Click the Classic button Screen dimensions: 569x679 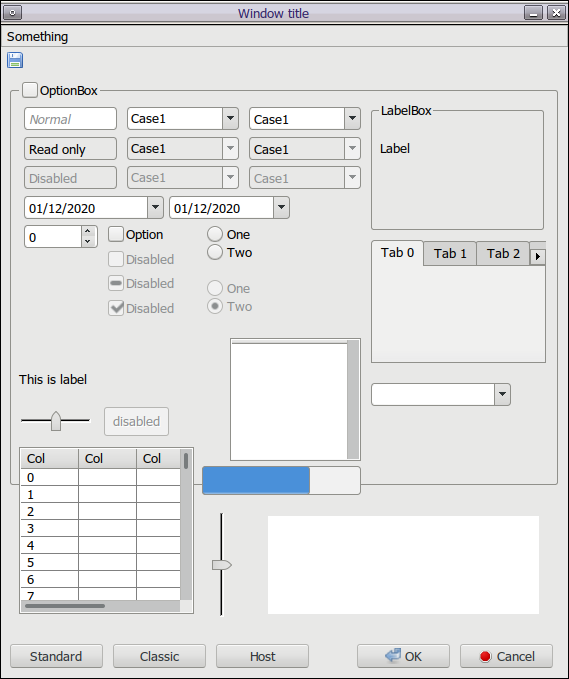(x=159, y=656)
